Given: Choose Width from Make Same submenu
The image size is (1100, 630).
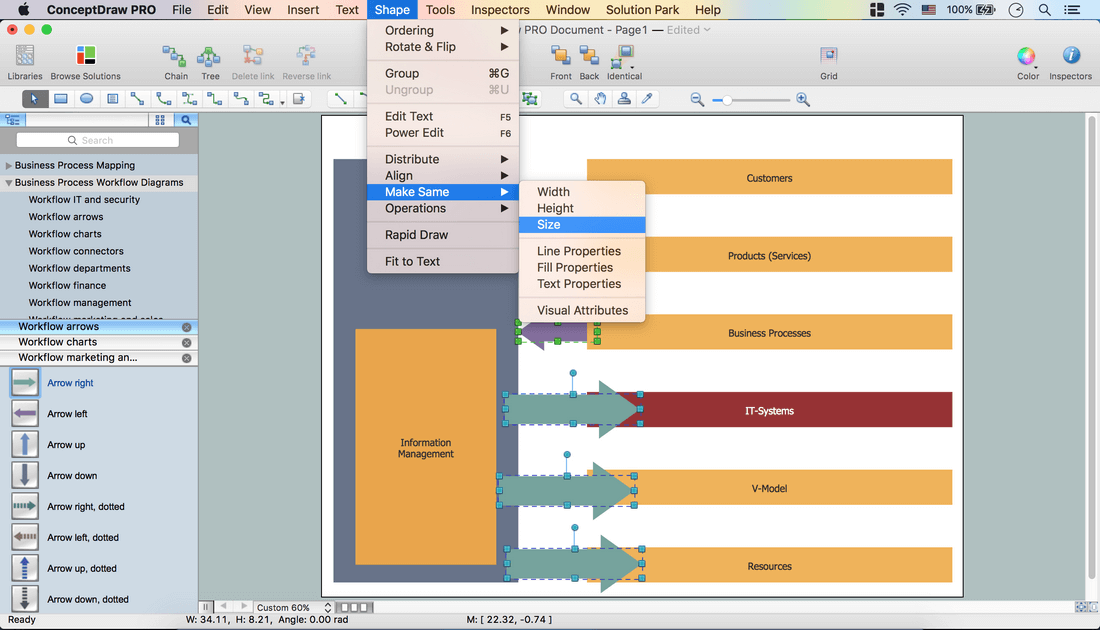Looking at the screenshot, I should pyautogui.click(x=582, y=192).
